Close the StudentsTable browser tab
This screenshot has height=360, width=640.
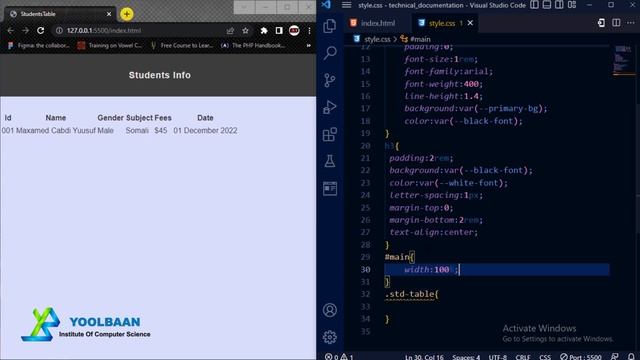tap(109, 14)
